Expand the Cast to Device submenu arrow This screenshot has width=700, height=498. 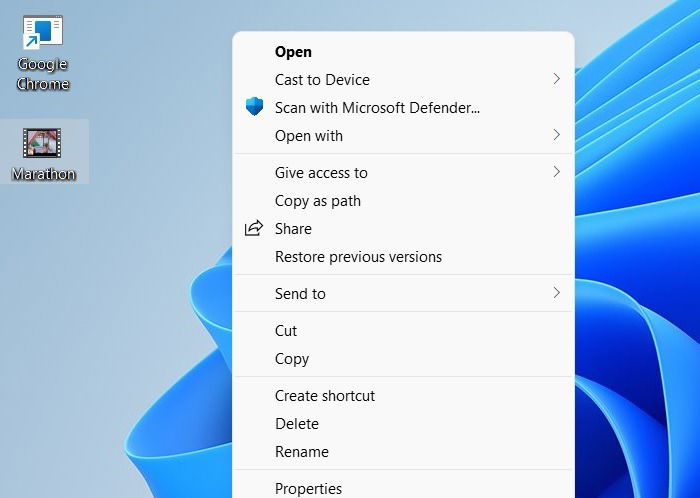click(x=556, y=79)
